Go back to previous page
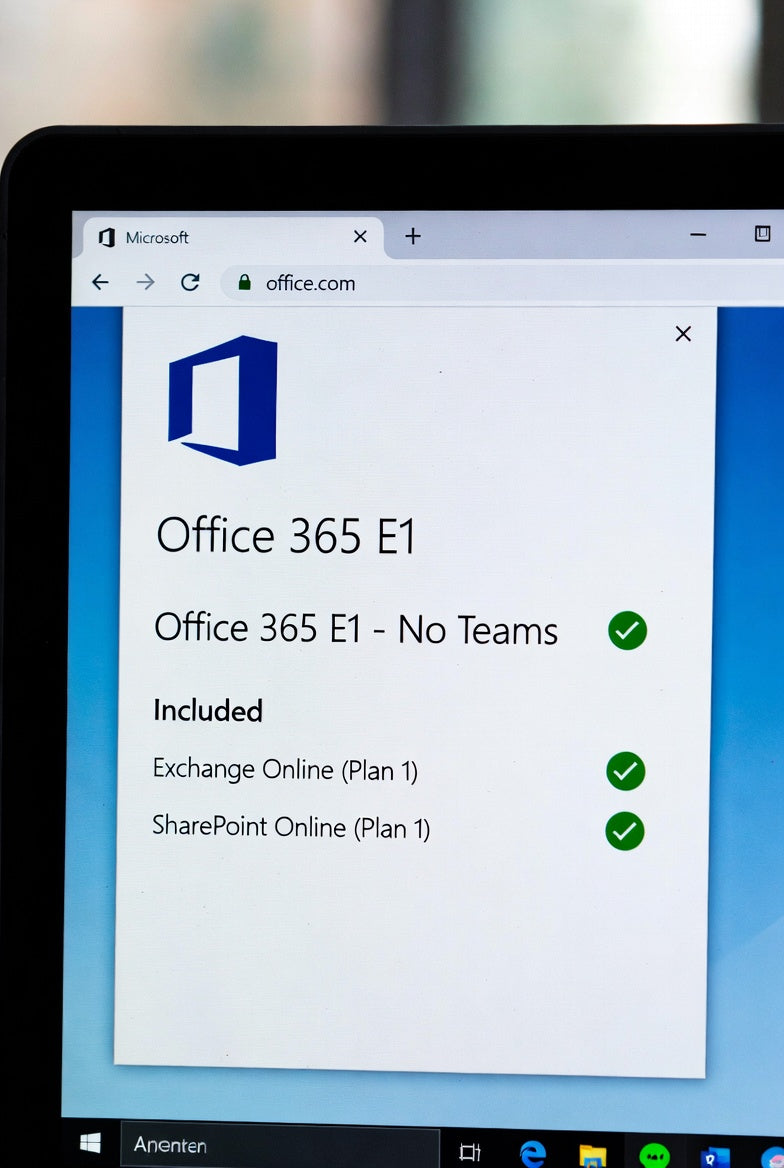The image size is (784, 1168). point(100,282)
